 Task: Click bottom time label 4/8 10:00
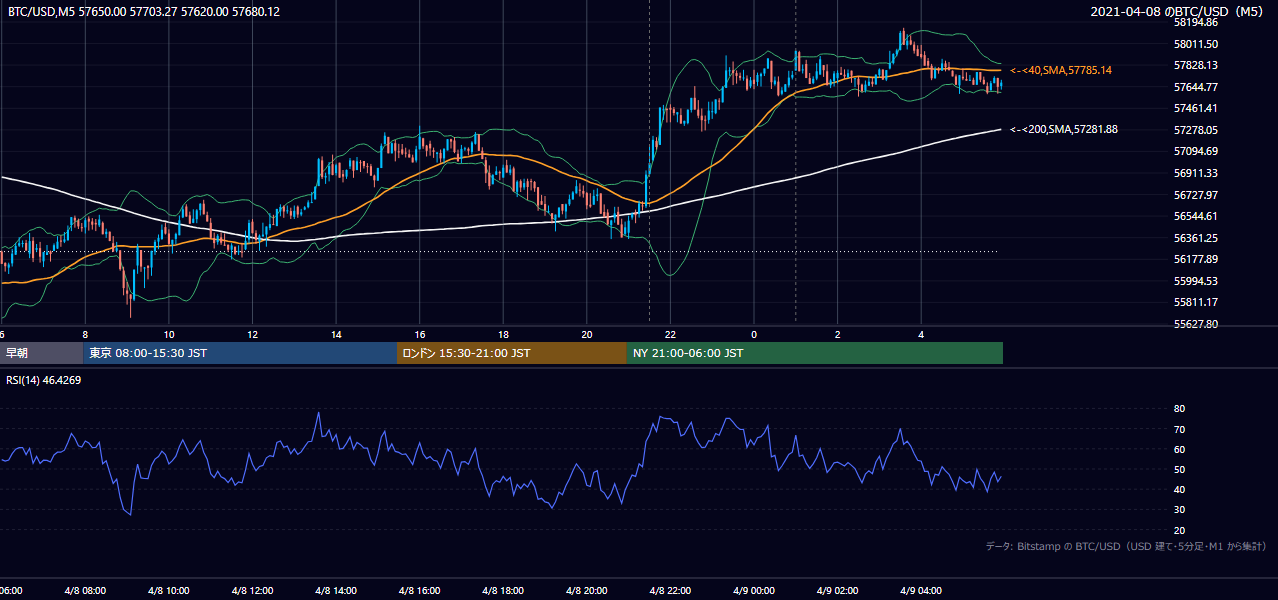(169, 591)
